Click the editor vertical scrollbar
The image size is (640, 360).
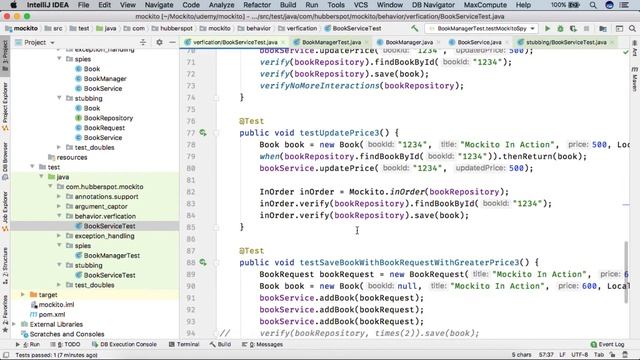pos(626,272)
